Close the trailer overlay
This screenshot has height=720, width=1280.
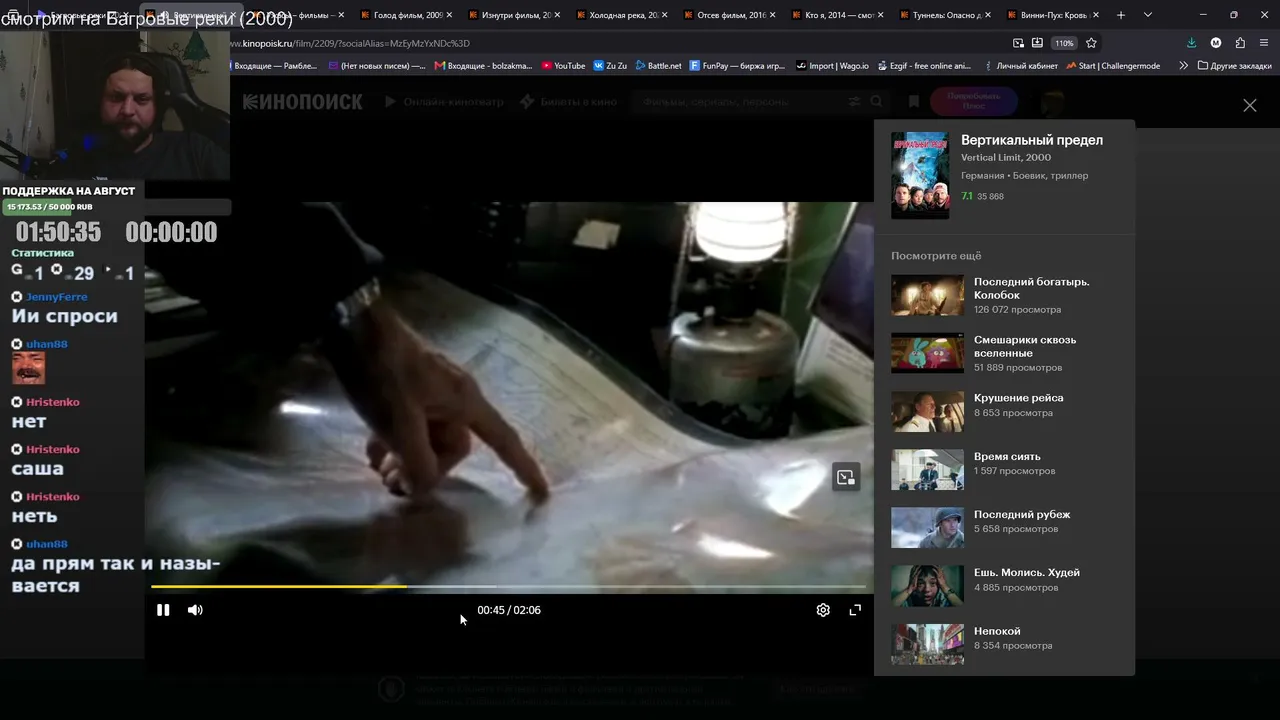point(1249,105)
